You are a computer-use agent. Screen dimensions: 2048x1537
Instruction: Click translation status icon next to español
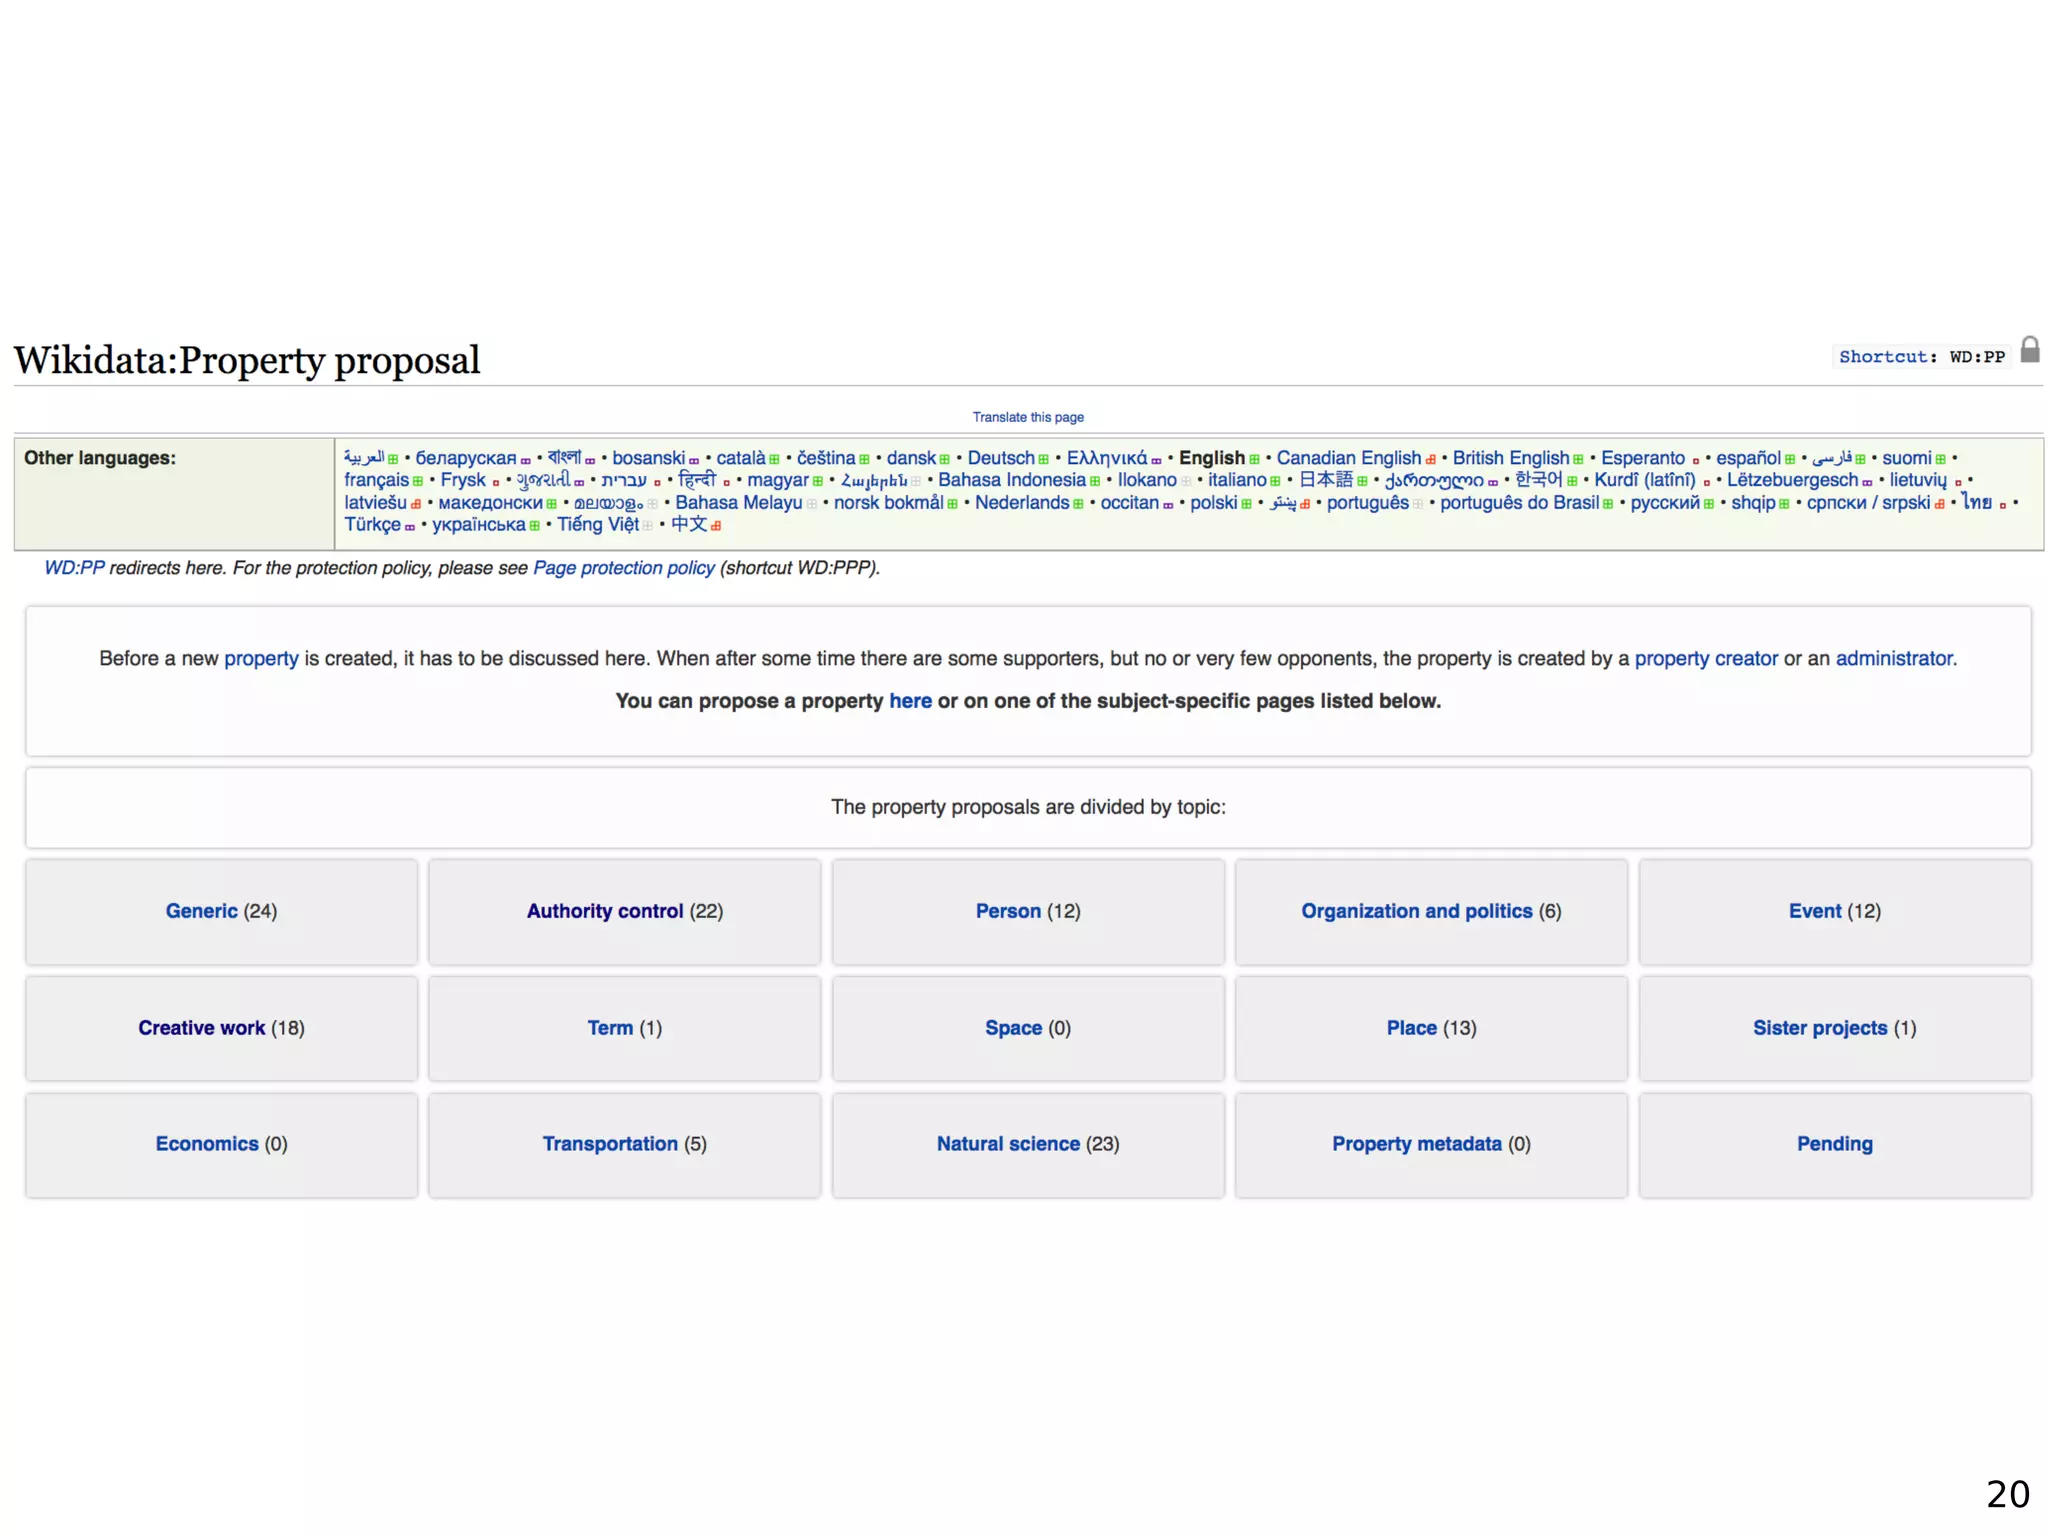pos(1790,460)
